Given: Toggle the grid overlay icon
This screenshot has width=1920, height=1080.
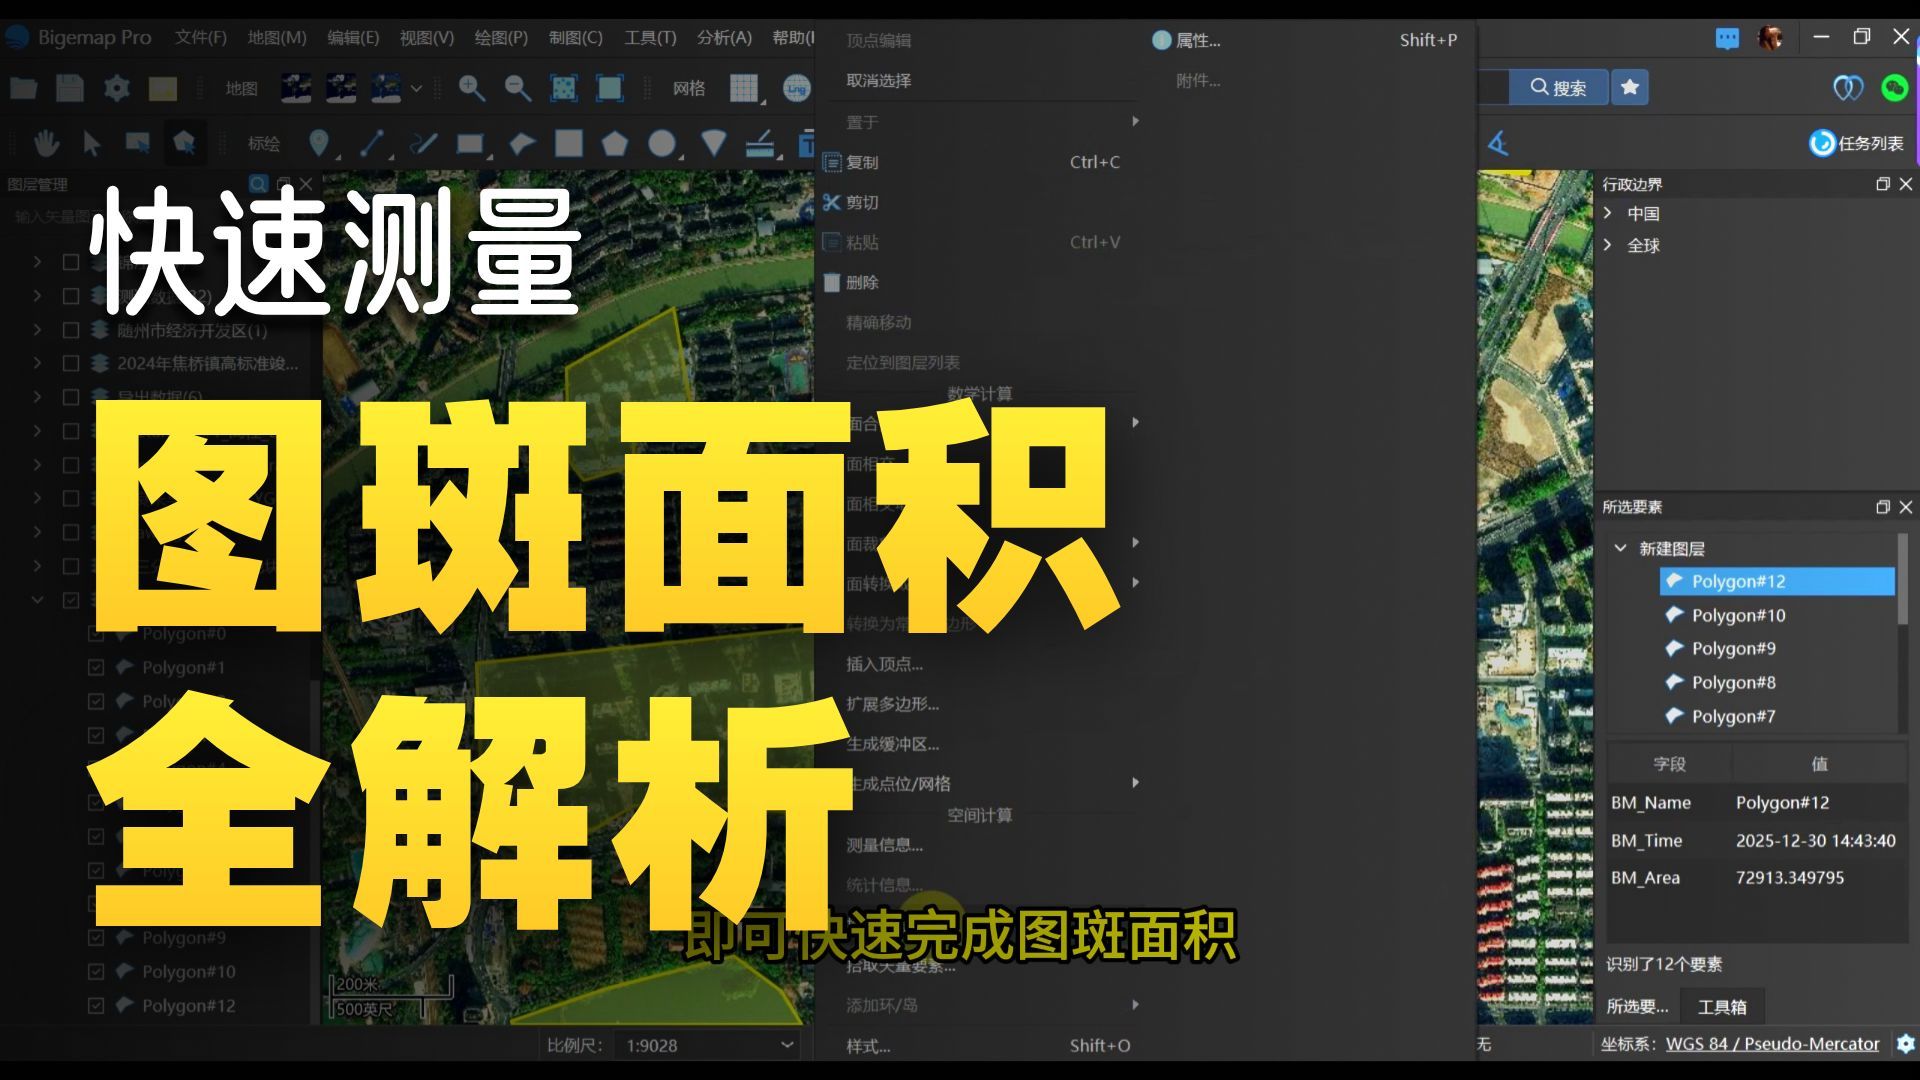Looking at the screenshot, I should (744, 88).
